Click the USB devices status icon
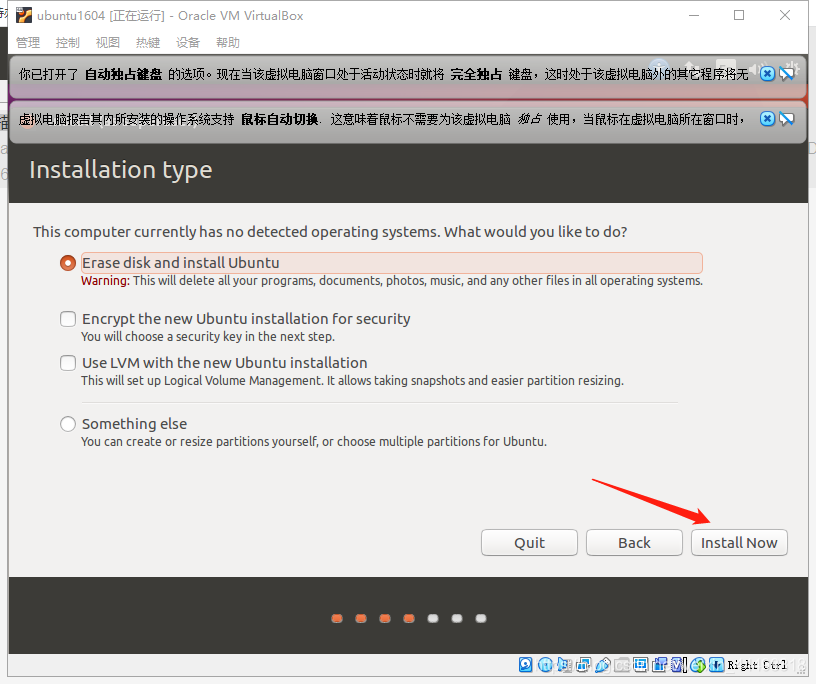The width and height of the screenshot is (816, 684). pyautogui.click(x=603, y=665)
